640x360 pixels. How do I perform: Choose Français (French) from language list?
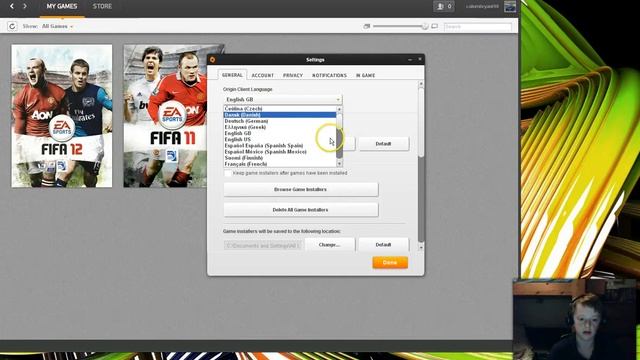pos(280,164)
